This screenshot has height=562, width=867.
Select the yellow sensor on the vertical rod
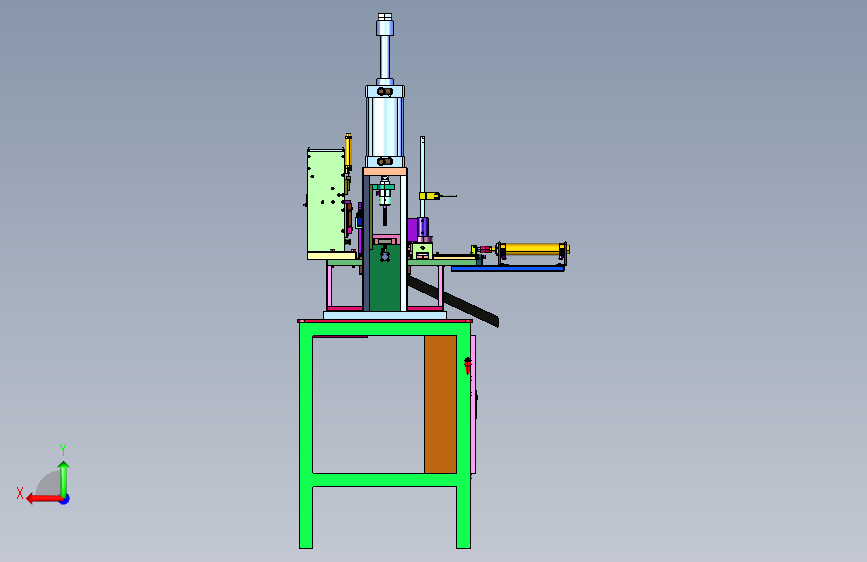(429, 196)
